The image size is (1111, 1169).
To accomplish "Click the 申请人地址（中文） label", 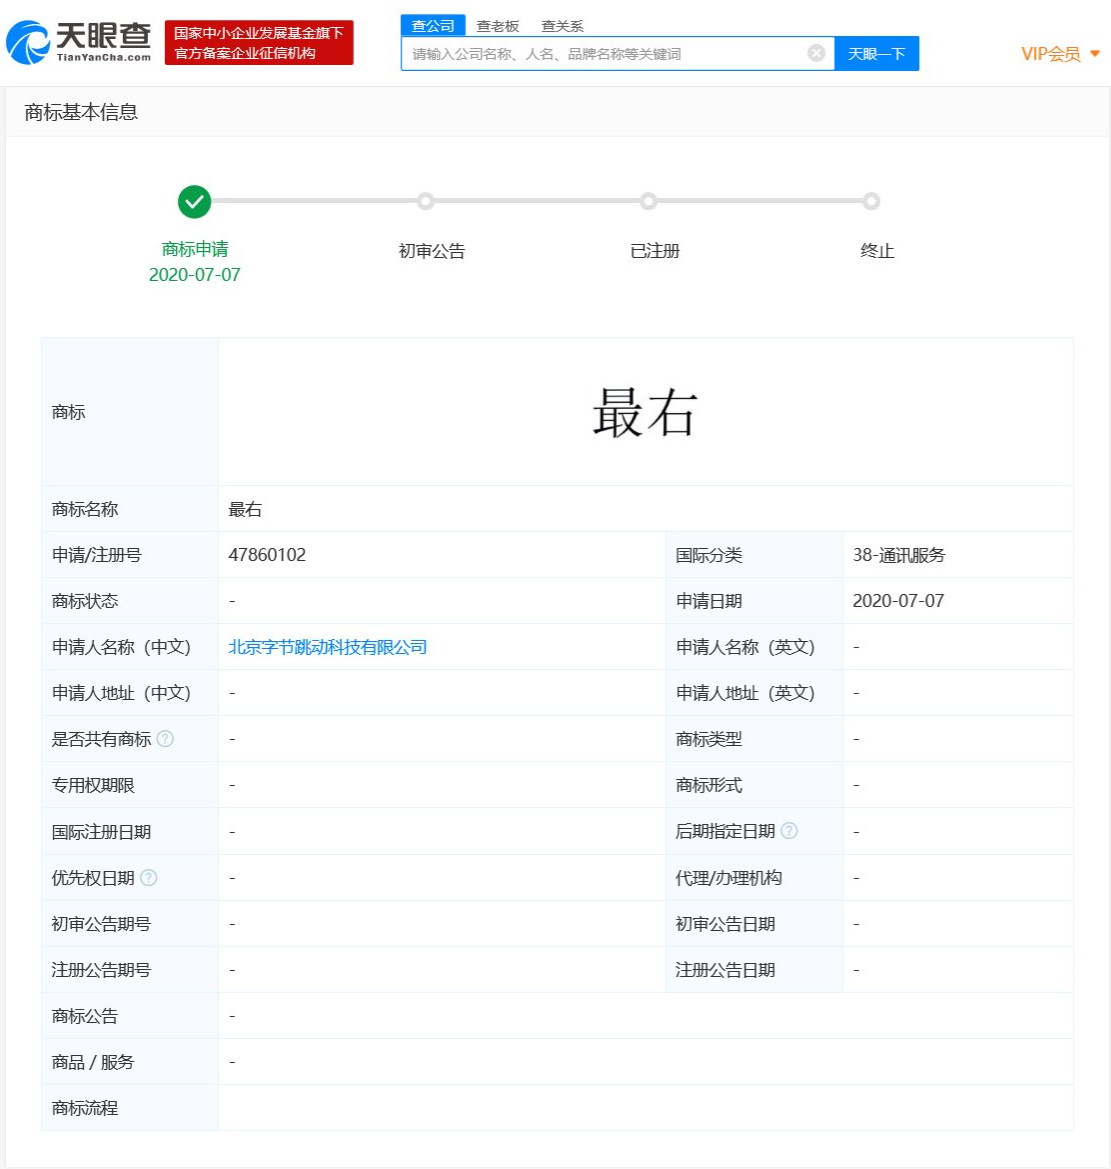I will [x=122, y=693].
